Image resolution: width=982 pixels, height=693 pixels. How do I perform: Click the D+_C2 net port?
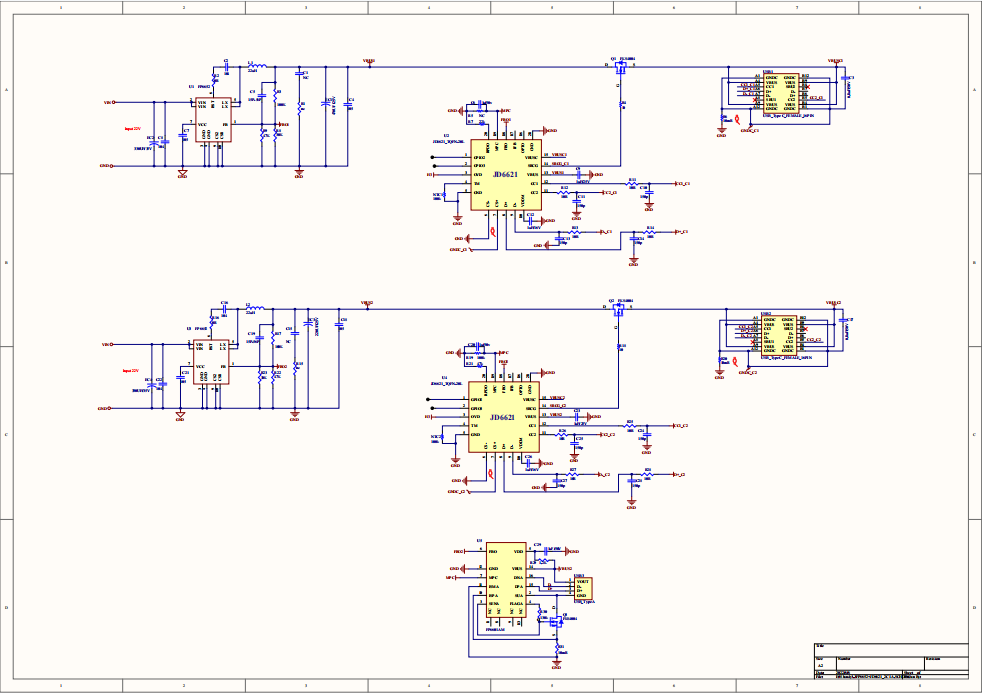pyautogui.click(x=678, y=474)
